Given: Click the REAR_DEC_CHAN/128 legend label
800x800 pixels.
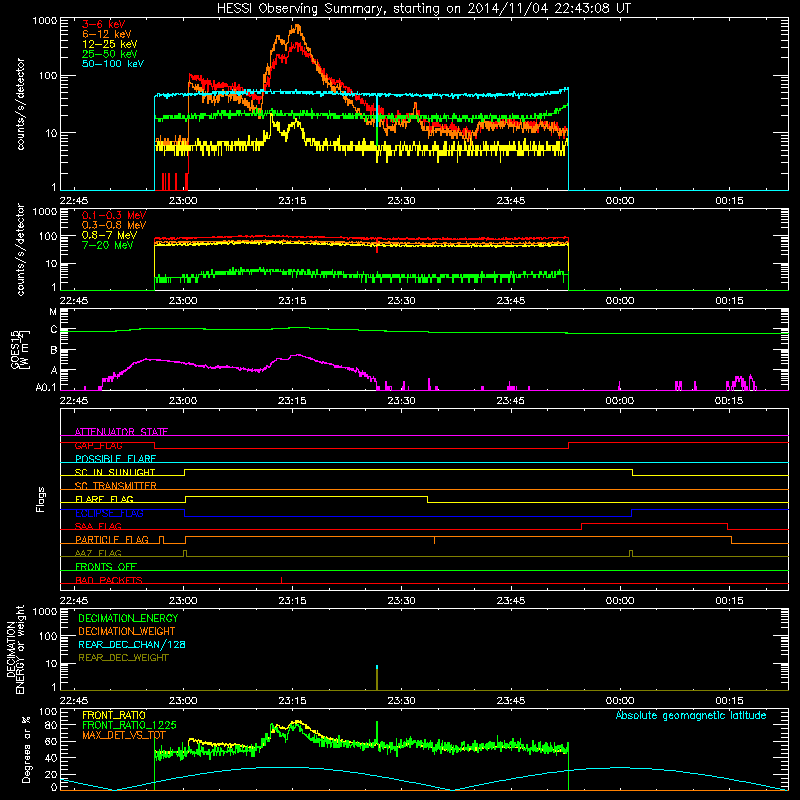Looking at the screenshot, I should tap(132, 644).
